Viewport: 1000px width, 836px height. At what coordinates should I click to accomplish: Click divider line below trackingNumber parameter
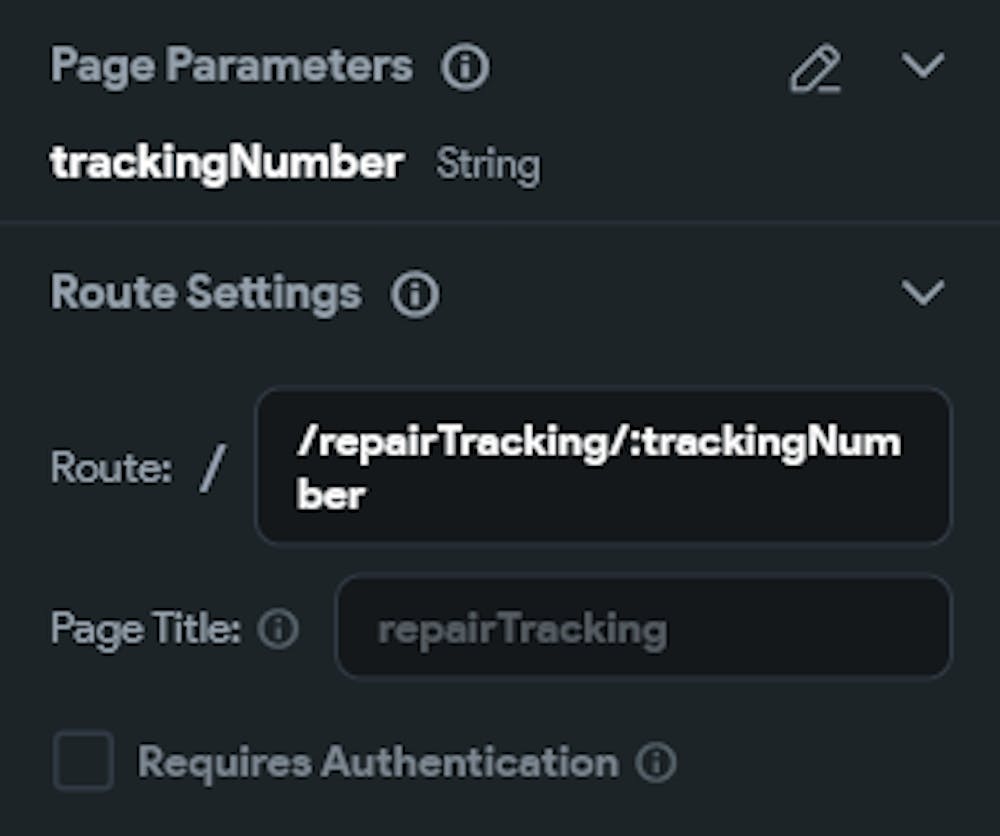(x=500, y=221)
